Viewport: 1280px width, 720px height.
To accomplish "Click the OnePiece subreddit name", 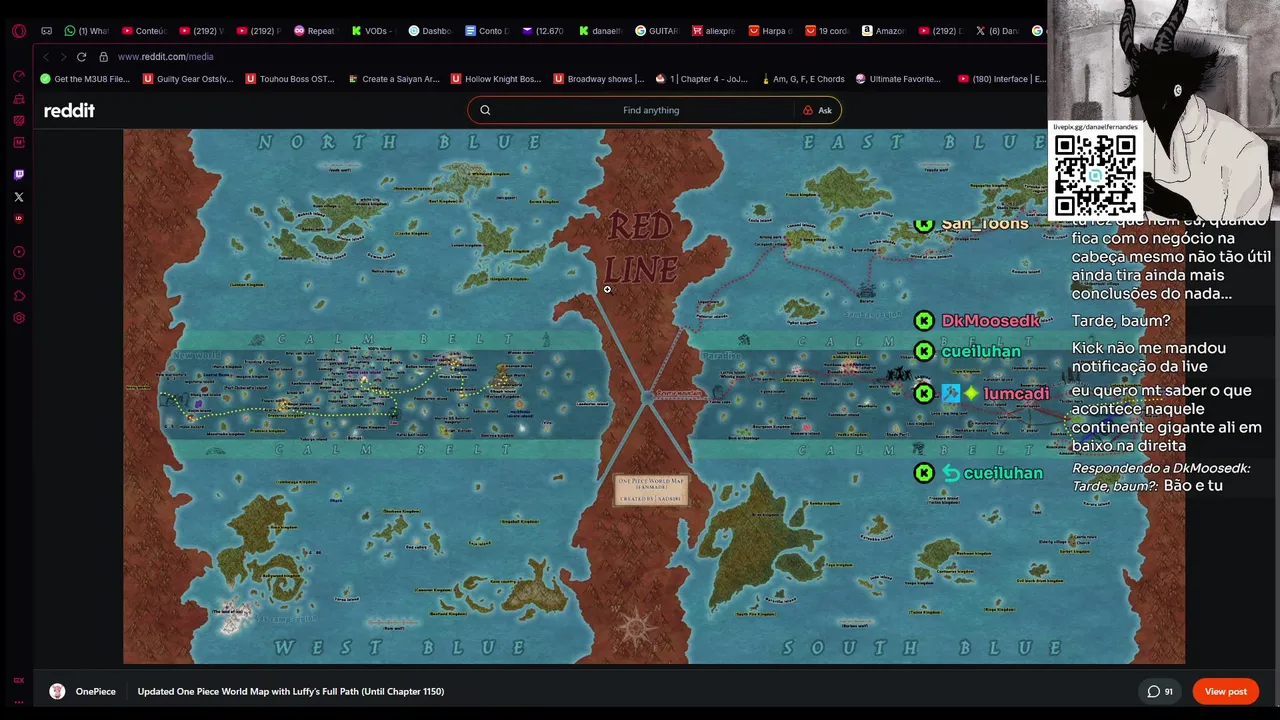I will (95, 691).
